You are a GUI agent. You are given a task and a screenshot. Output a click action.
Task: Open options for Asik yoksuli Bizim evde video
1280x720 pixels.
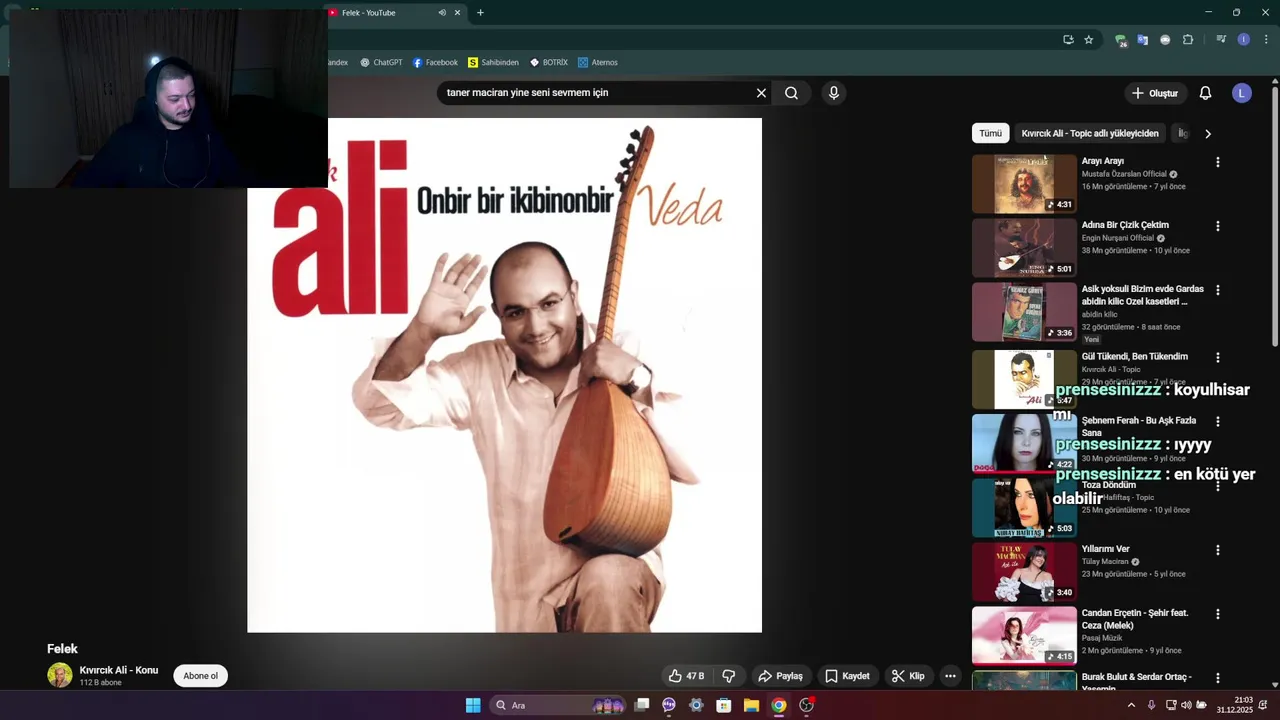tap(1217, 290)
